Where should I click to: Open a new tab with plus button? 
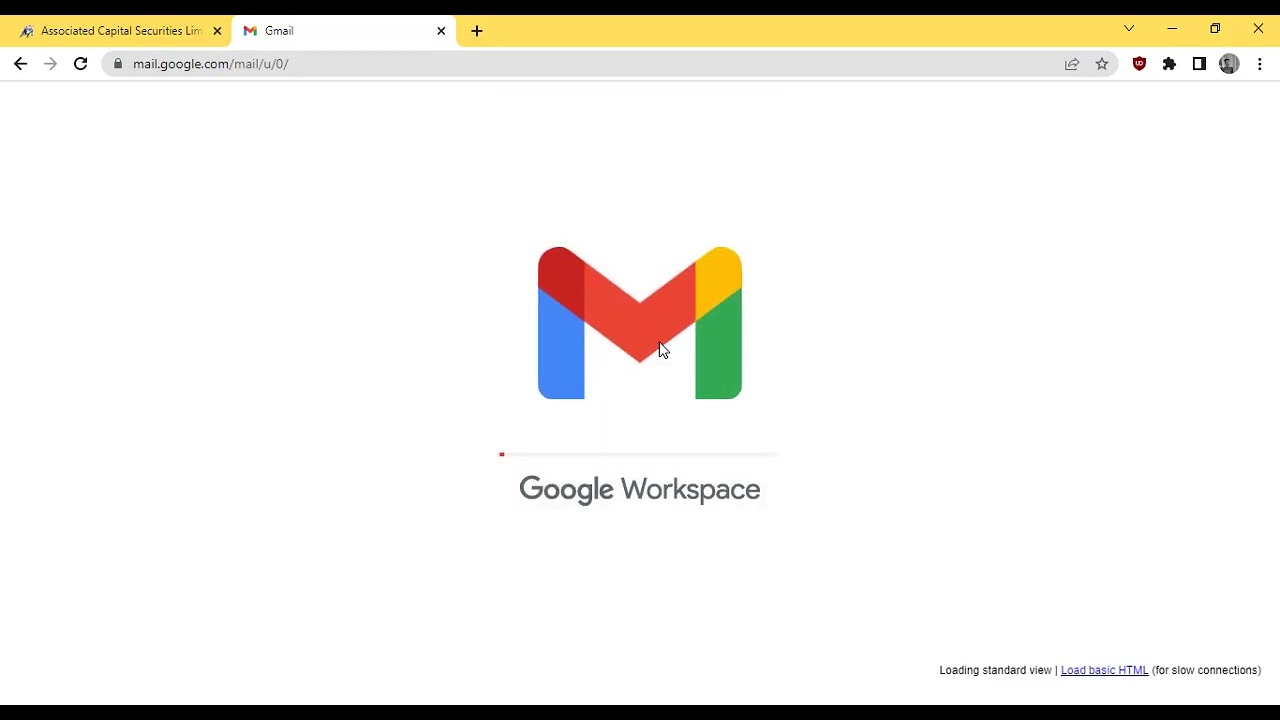pyautogui.click(x=477, y=31)
